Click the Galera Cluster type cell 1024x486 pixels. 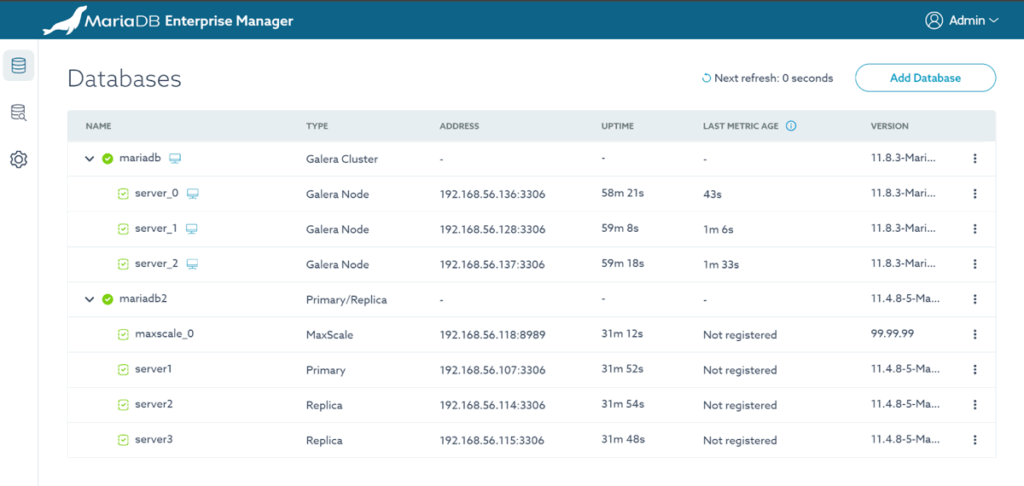(342, 159)
